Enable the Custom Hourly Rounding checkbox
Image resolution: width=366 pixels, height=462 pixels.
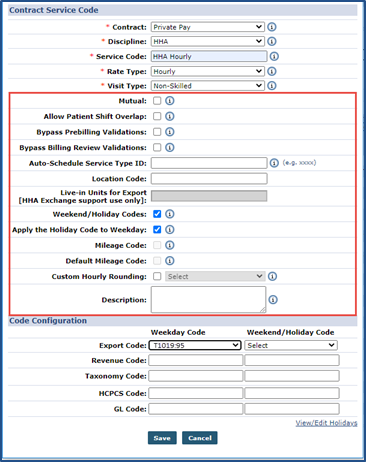tap(157, 276)
